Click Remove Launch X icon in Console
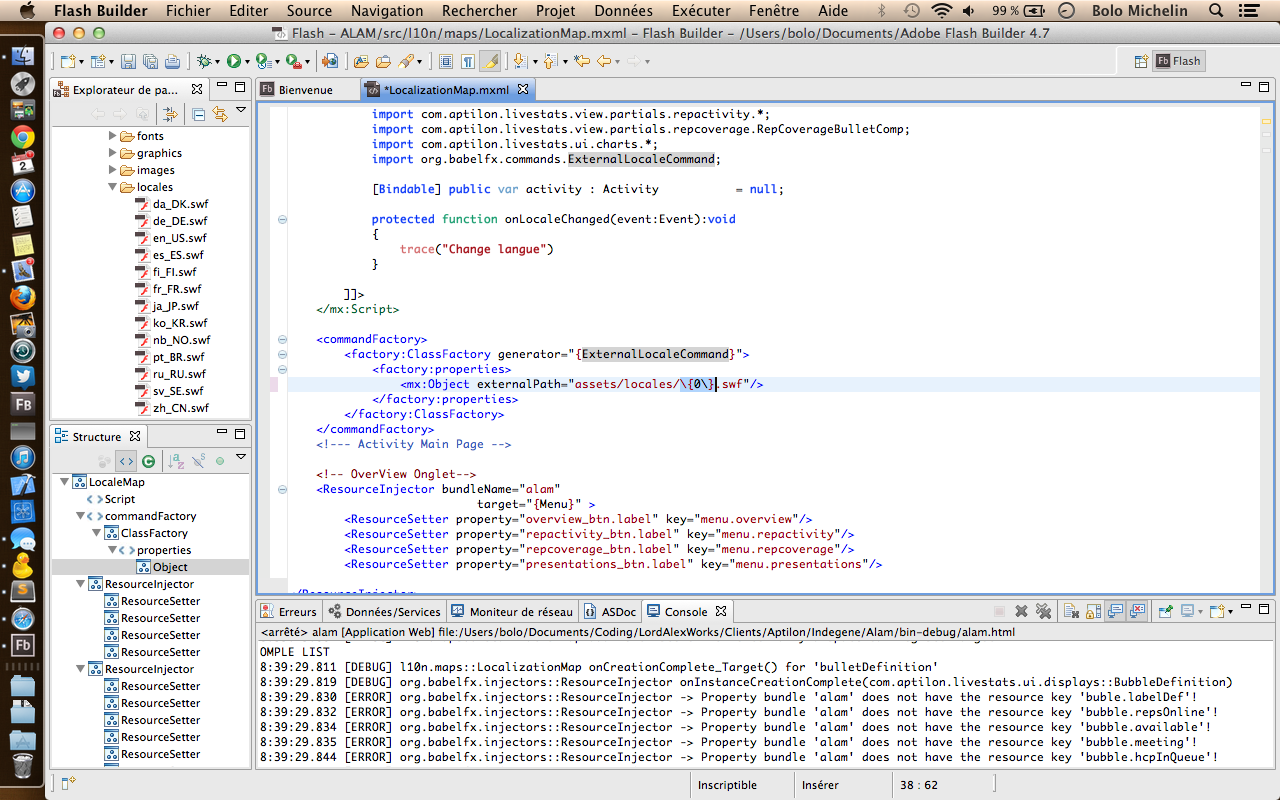The width and height of the screenshot is (1280, 800). (1021, 611)
